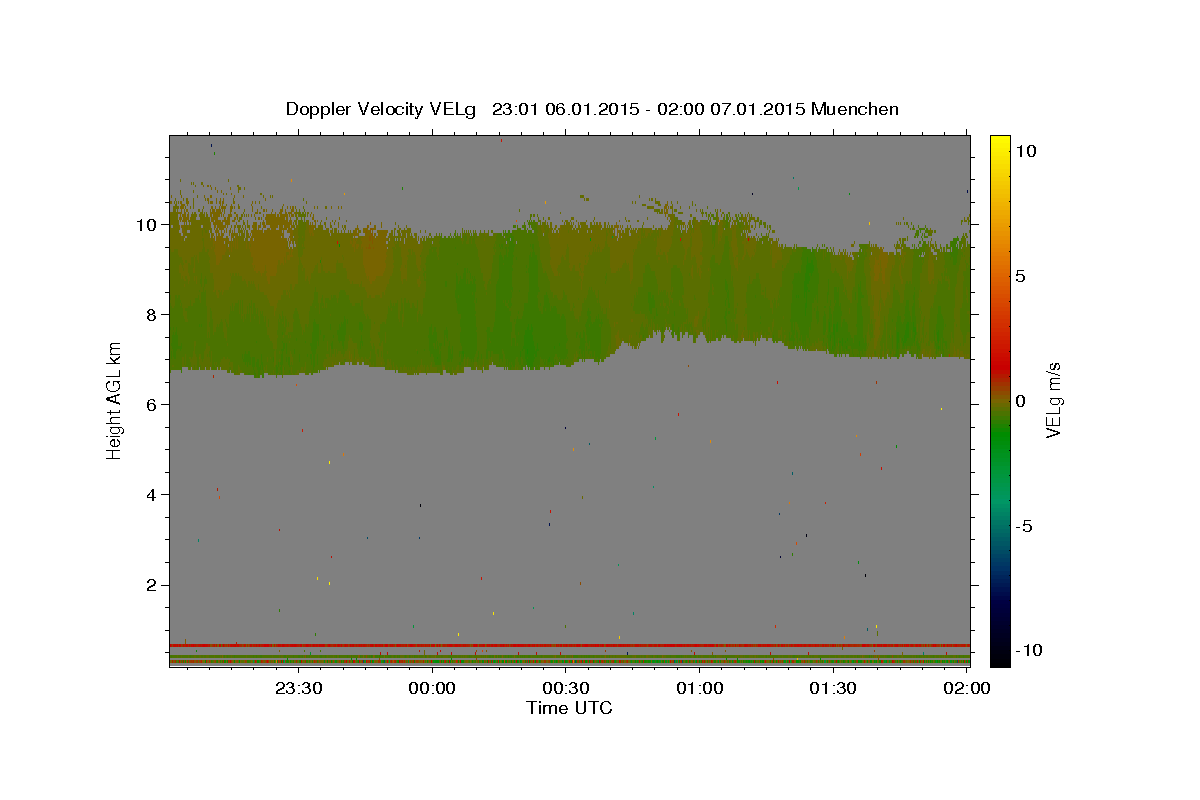Viewport: 1200px width, 800px height.
Task: Click the red horizontal band near ground level
Action: tap(569, 645)
